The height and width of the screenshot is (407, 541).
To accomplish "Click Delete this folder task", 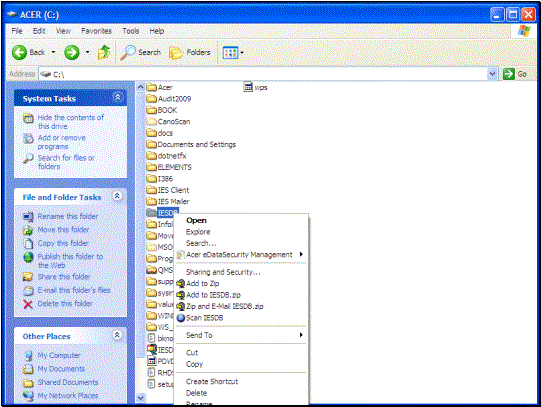I will tap(65, 304).
